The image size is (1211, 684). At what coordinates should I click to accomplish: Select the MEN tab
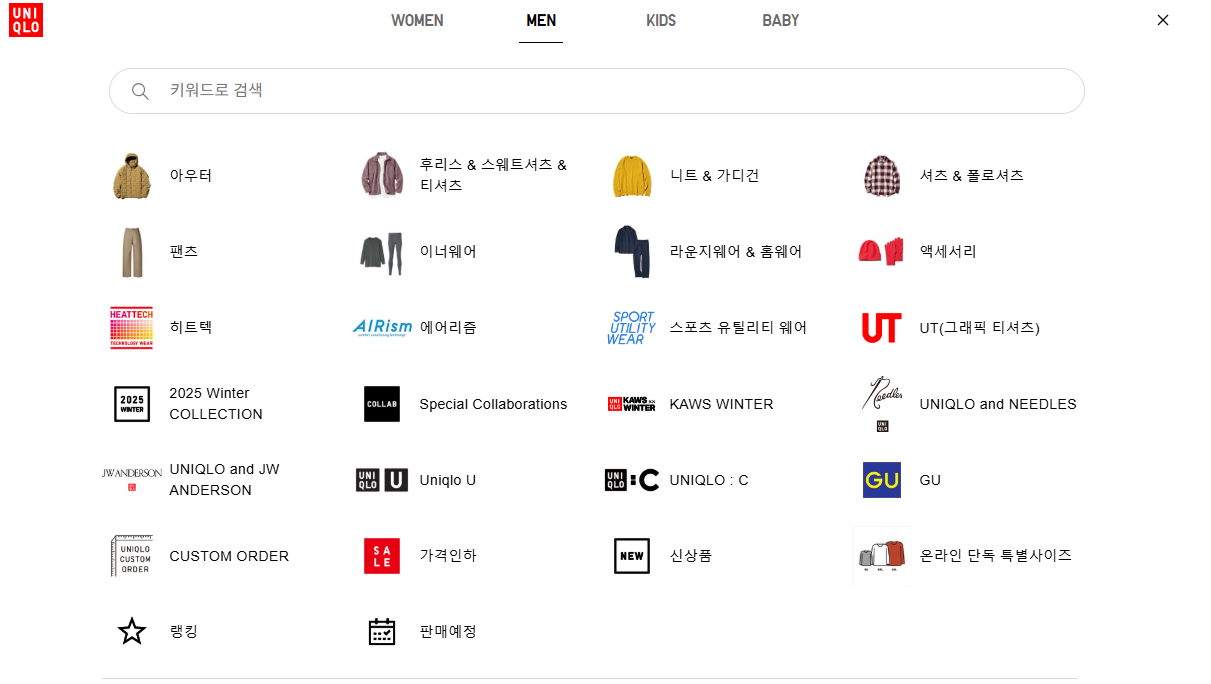(541, 21)
